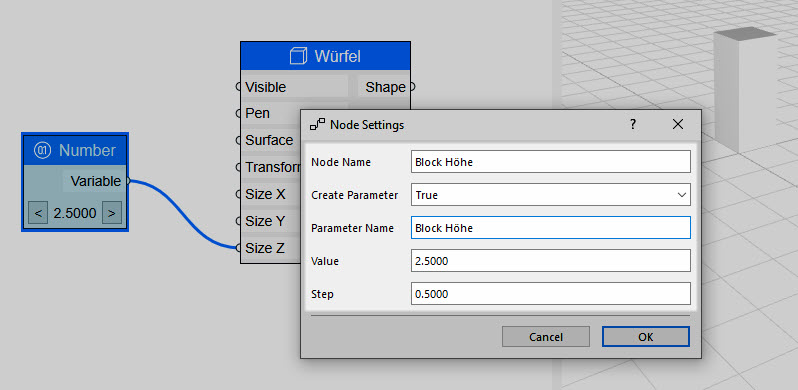Confirm settings with the OK button
This screenshot has height=390, width=798.
click(646, 337)
